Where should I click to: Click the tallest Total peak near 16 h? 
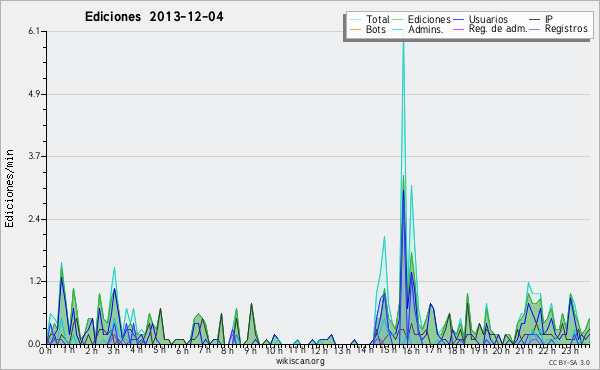(x=403, y=42)
